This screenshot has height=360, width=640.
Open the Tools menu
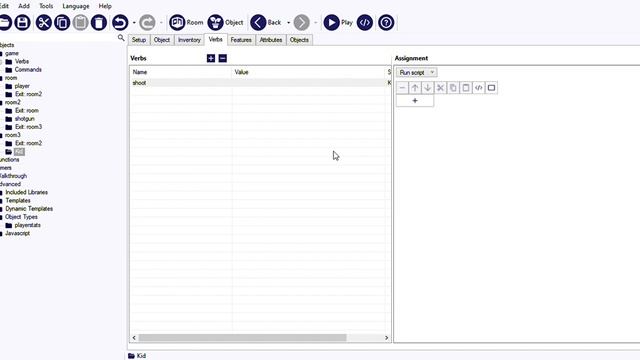(46, 6)
